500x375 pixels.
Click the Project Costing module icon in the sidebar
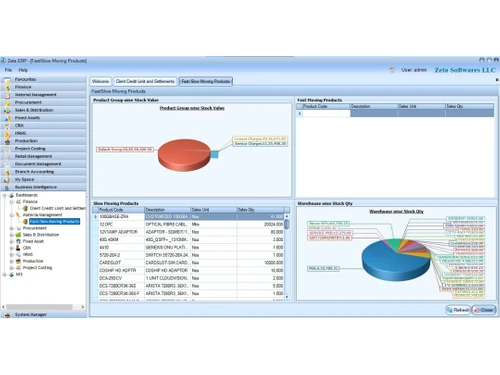7,149
